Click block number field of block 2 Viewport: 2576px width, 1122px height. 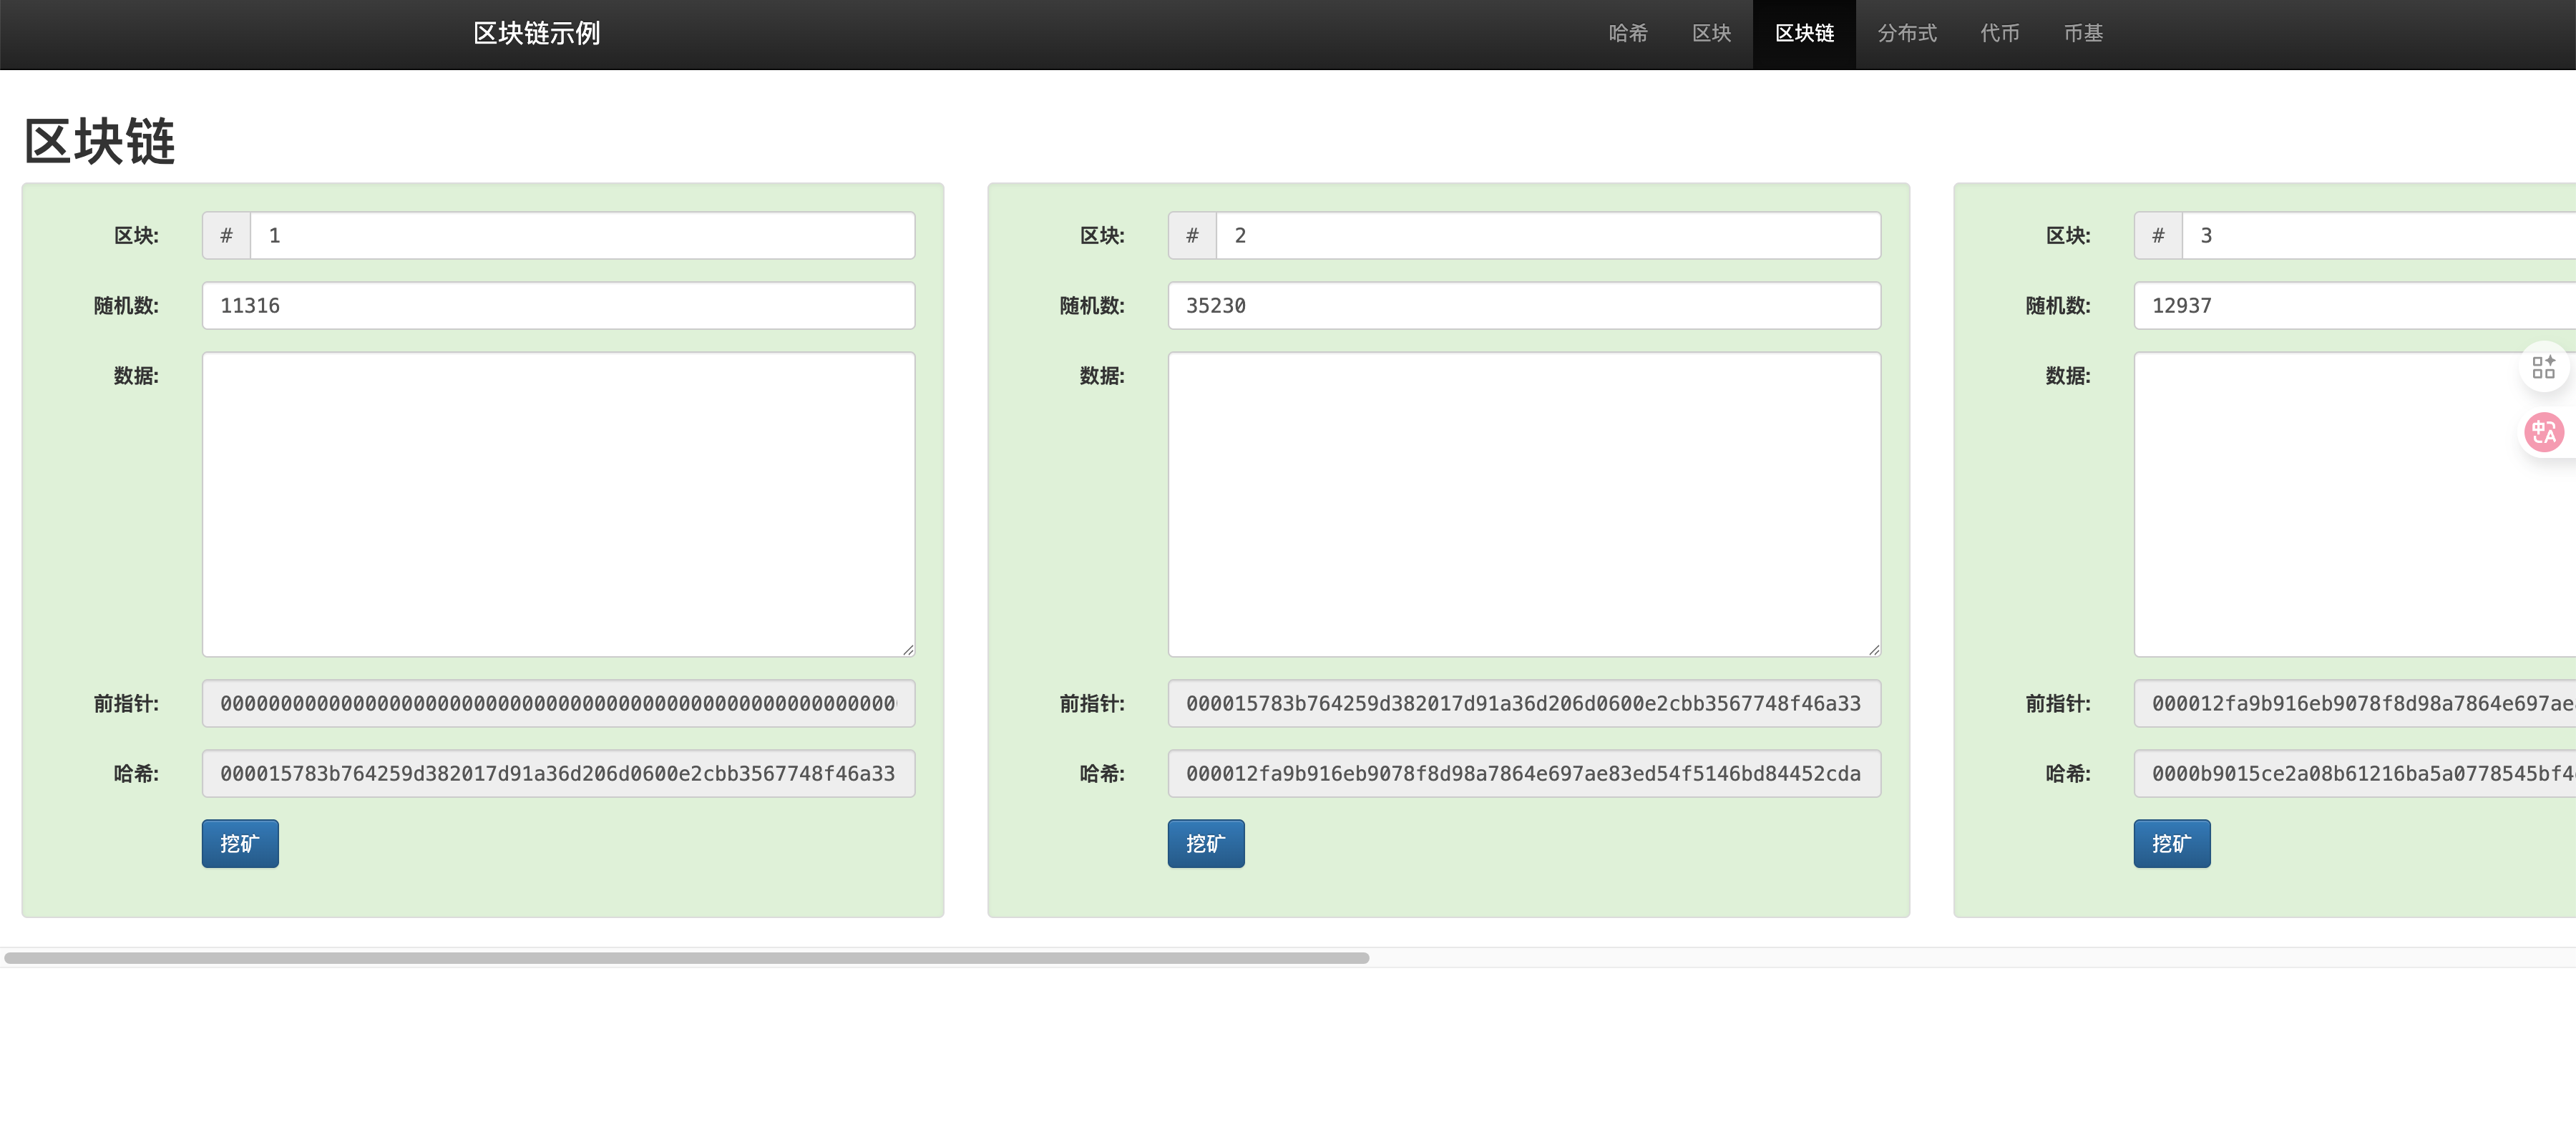point(1546,235)
